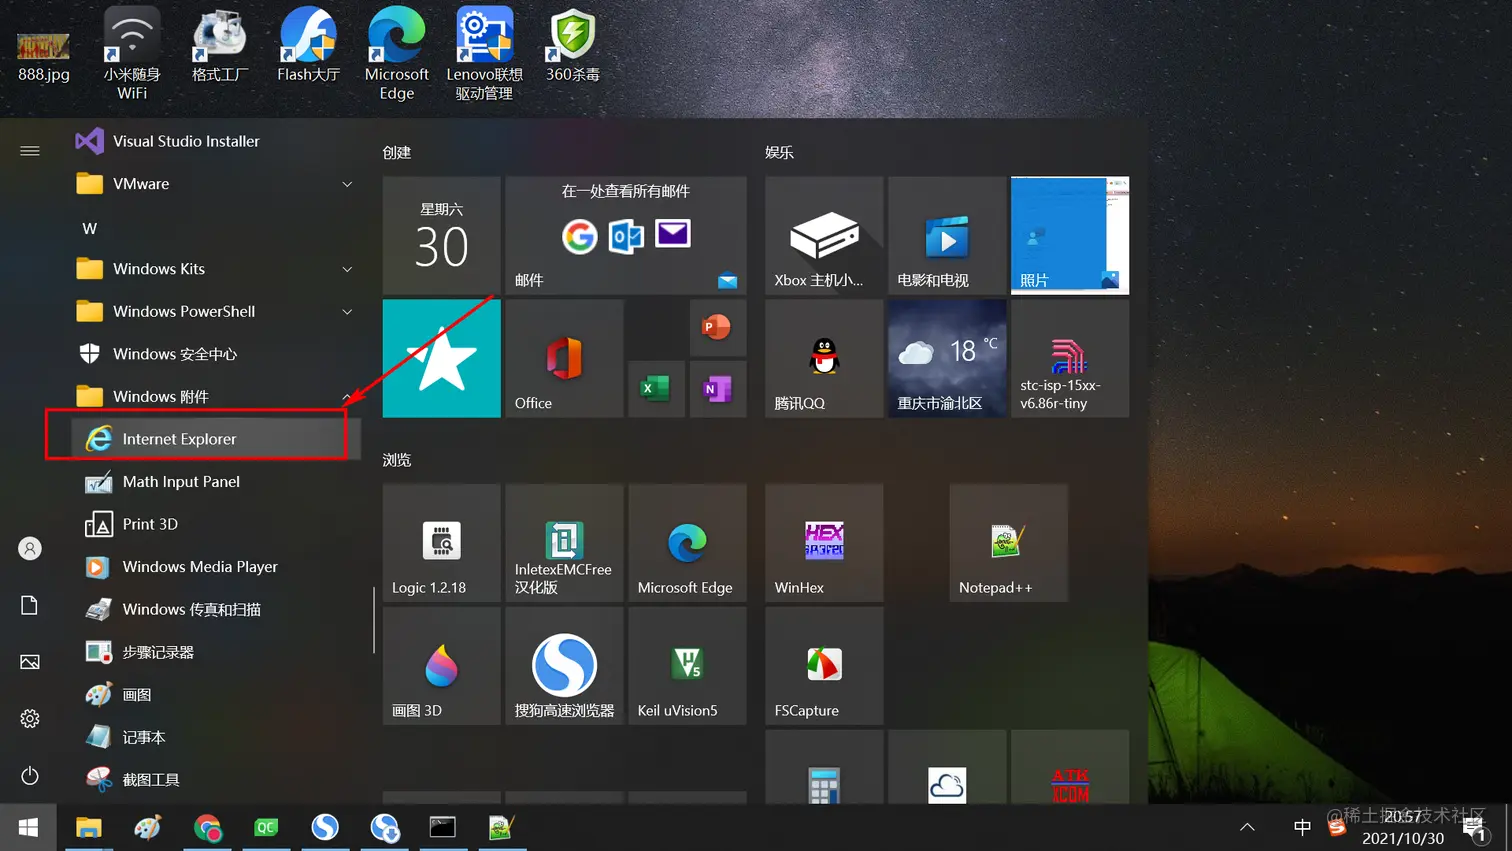The width and height of the screenshot is (1512, 851).
Task: Open 格式工厂 desktop shortcut
Action: point(220,46)
